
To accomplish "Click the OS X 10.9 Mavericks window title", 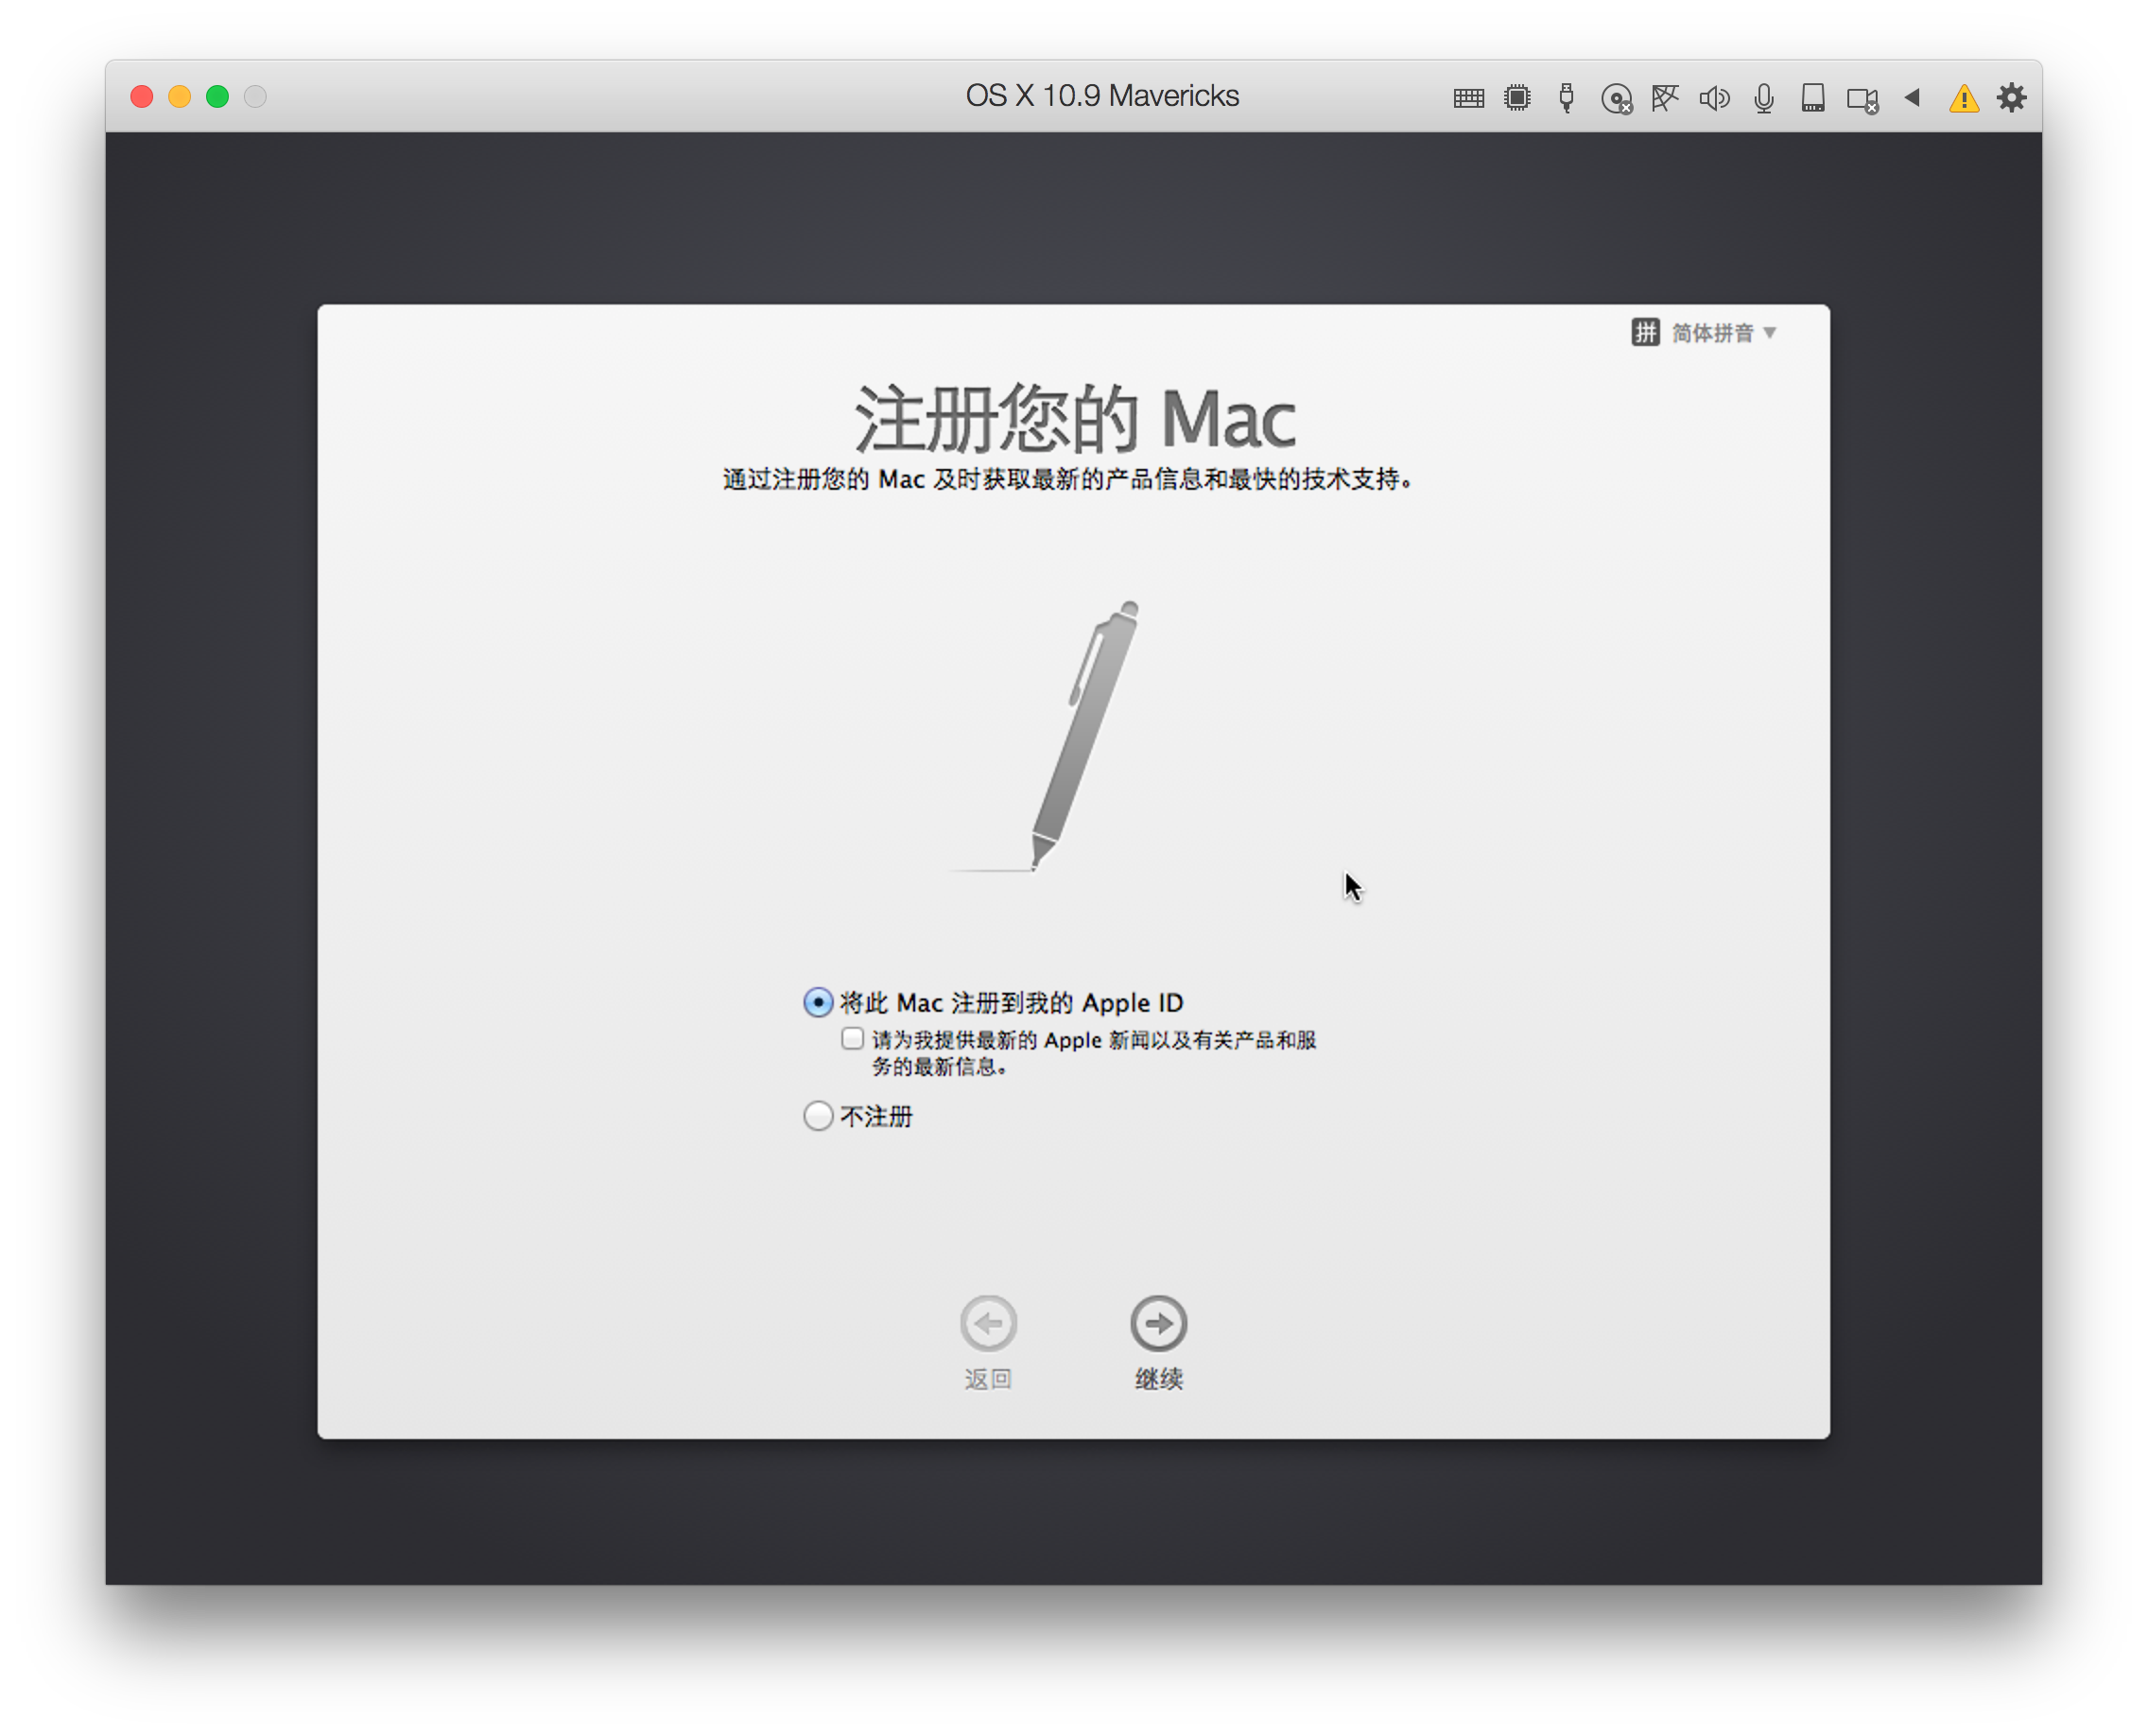I will point(1102,95).
